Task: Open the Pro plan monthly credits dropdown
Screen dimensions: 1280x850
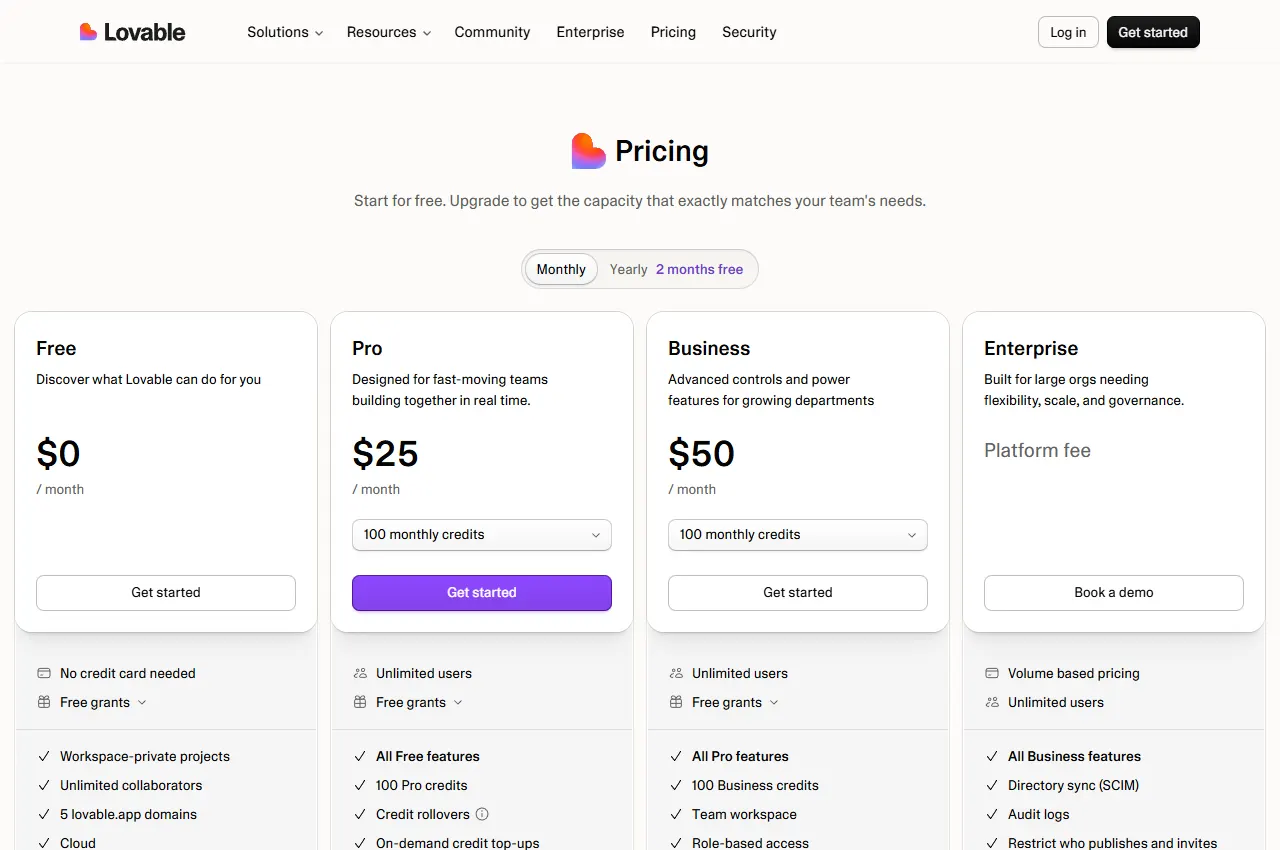Action: [x=482, y=535]
